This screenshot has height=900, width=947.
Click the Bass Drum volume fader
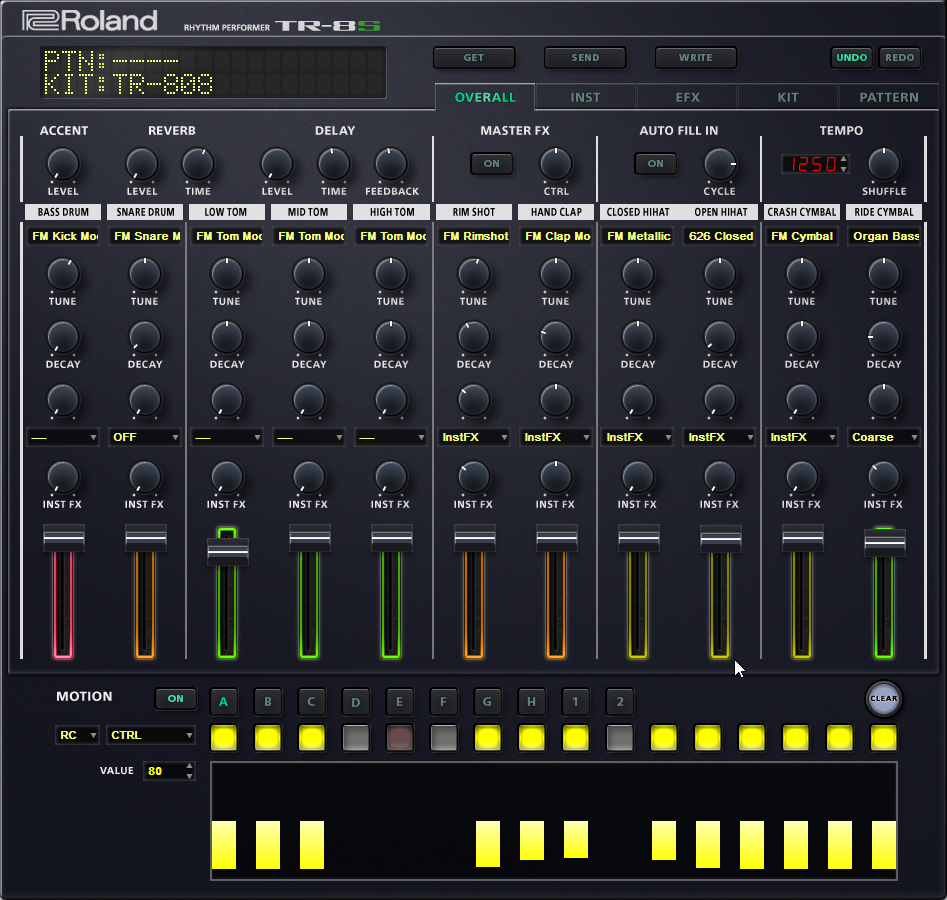(63, 538)
